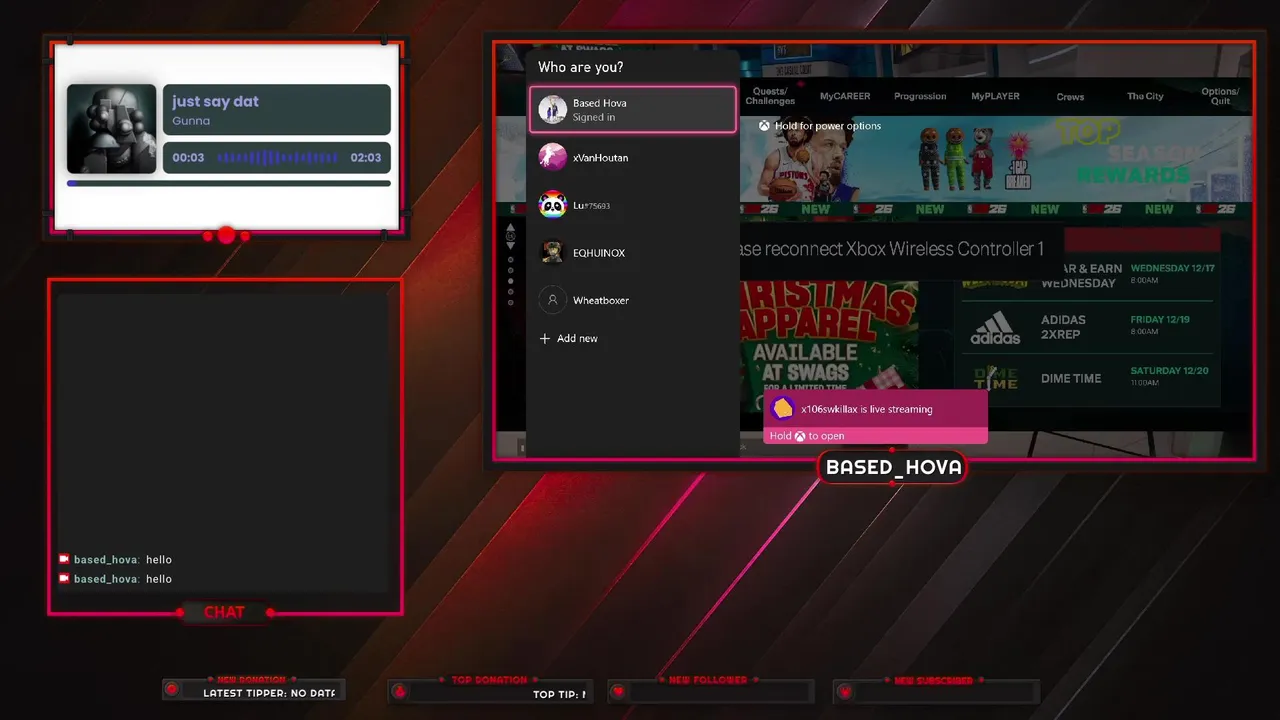Screen dimensions: 1280x720
Task: Click the first based_hova hello chat message
Action: [x=116, y=560]
